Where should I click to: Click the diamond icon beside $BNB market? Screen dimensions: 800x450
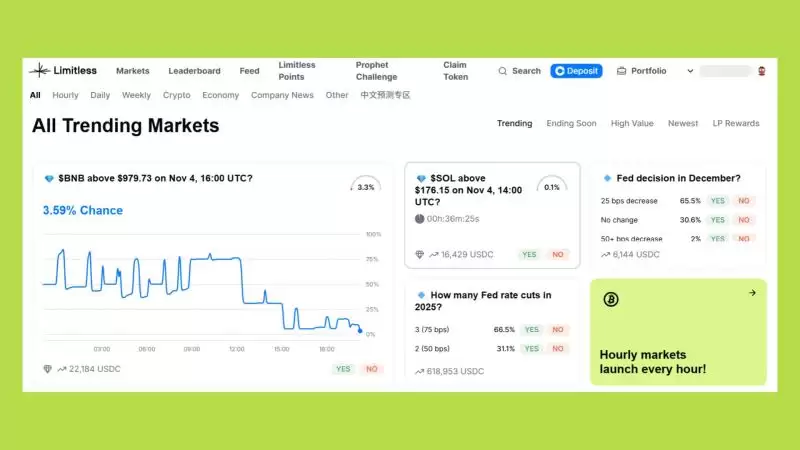coord(49,178)
